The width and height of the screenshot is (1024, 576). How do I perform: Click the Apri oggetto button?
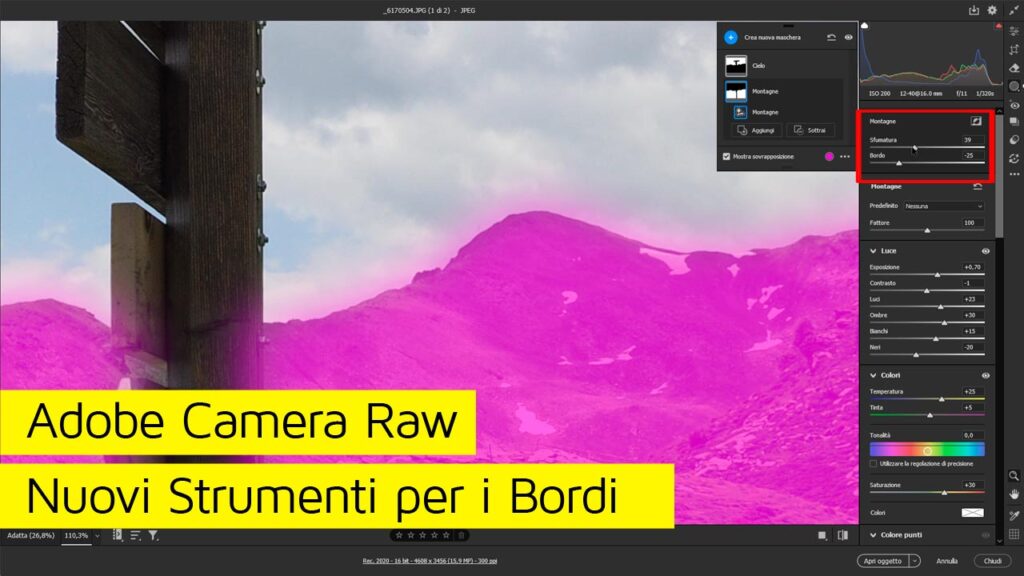point(883,561)
